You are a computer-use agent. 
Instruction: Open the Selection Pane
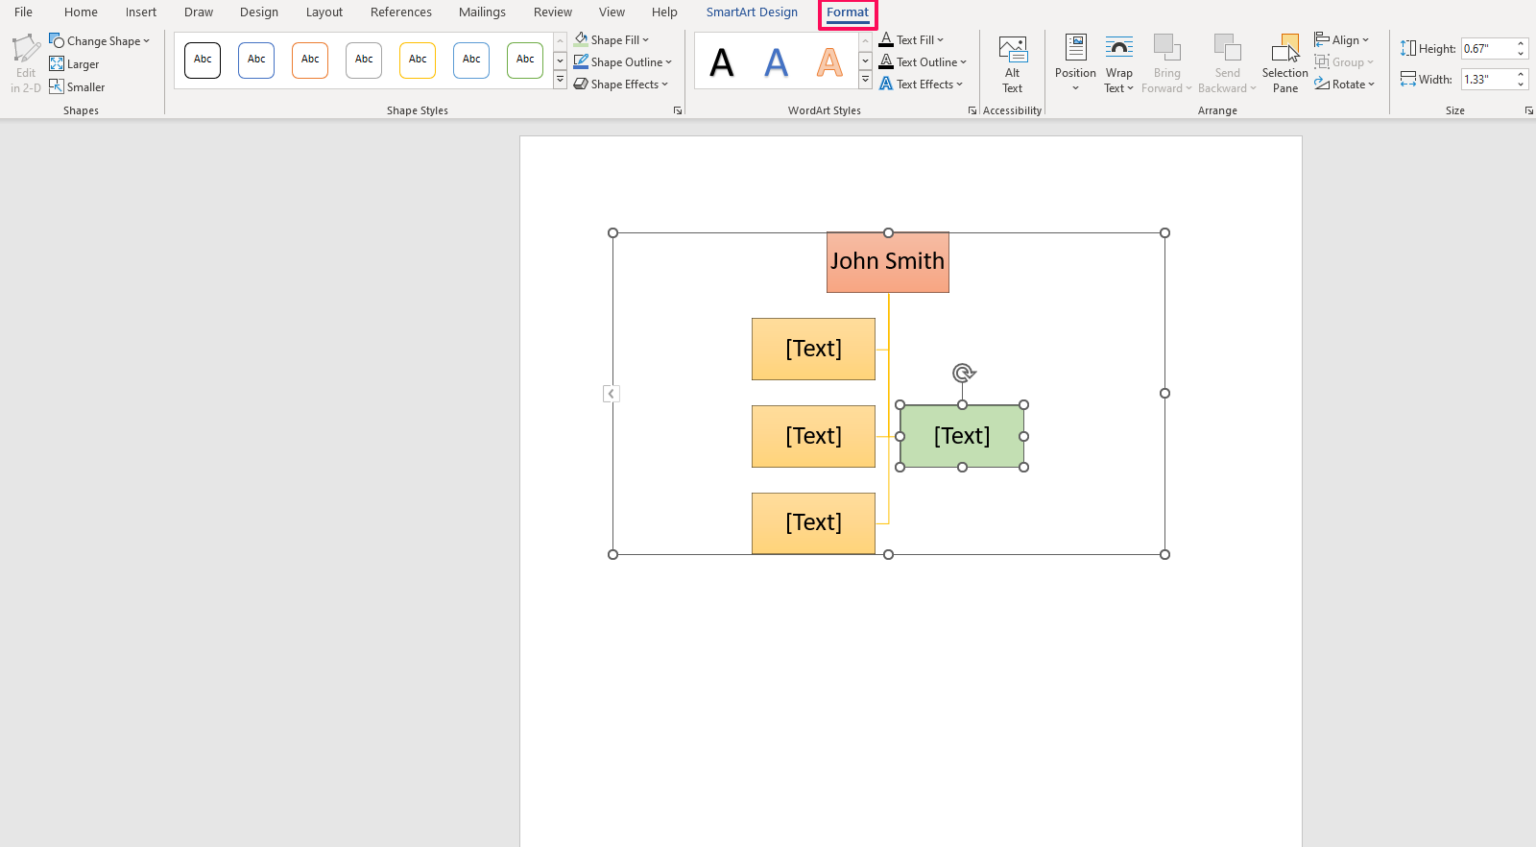(x=1284, y=62)
